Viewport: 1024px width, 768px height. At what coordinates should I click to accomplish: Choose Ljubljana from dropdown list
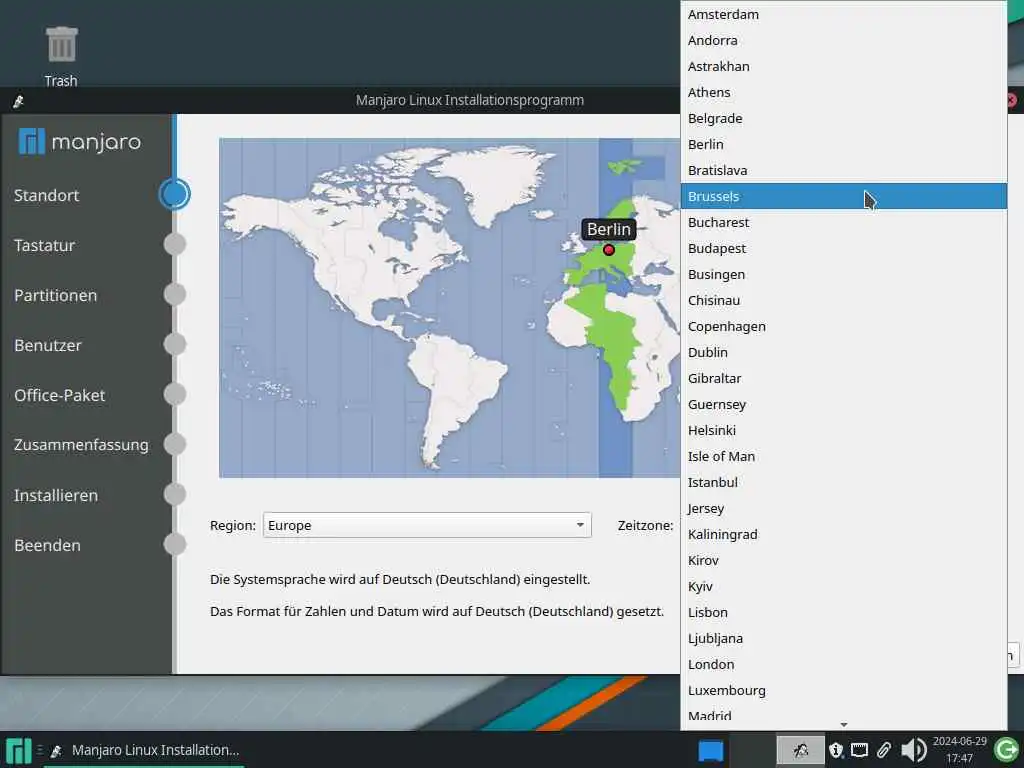[x=844, y=638]
